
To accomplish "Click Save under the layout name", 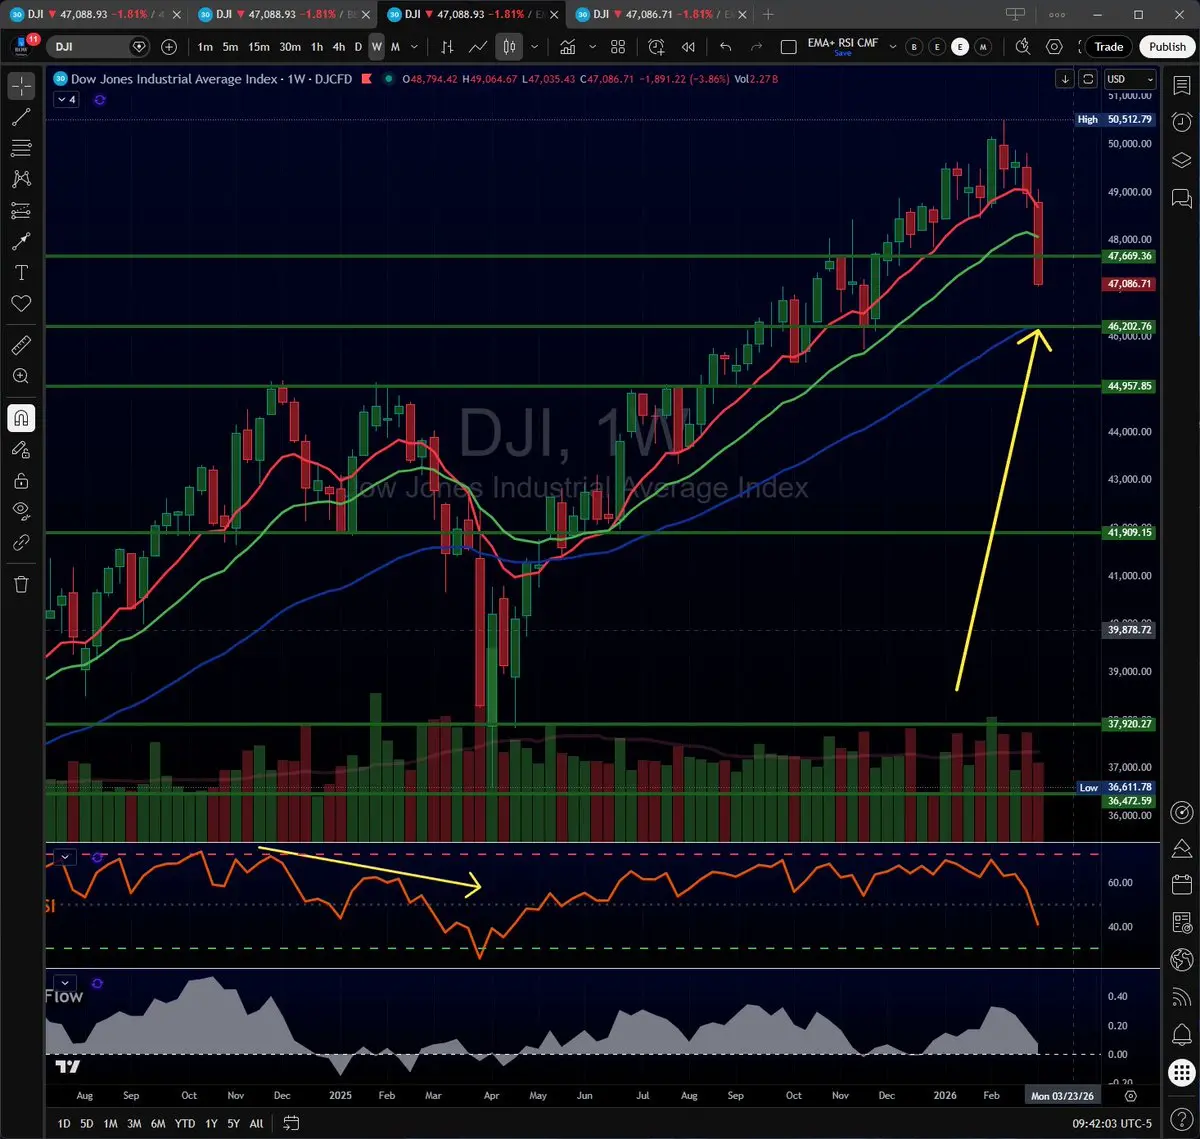I will coord(843,53).
